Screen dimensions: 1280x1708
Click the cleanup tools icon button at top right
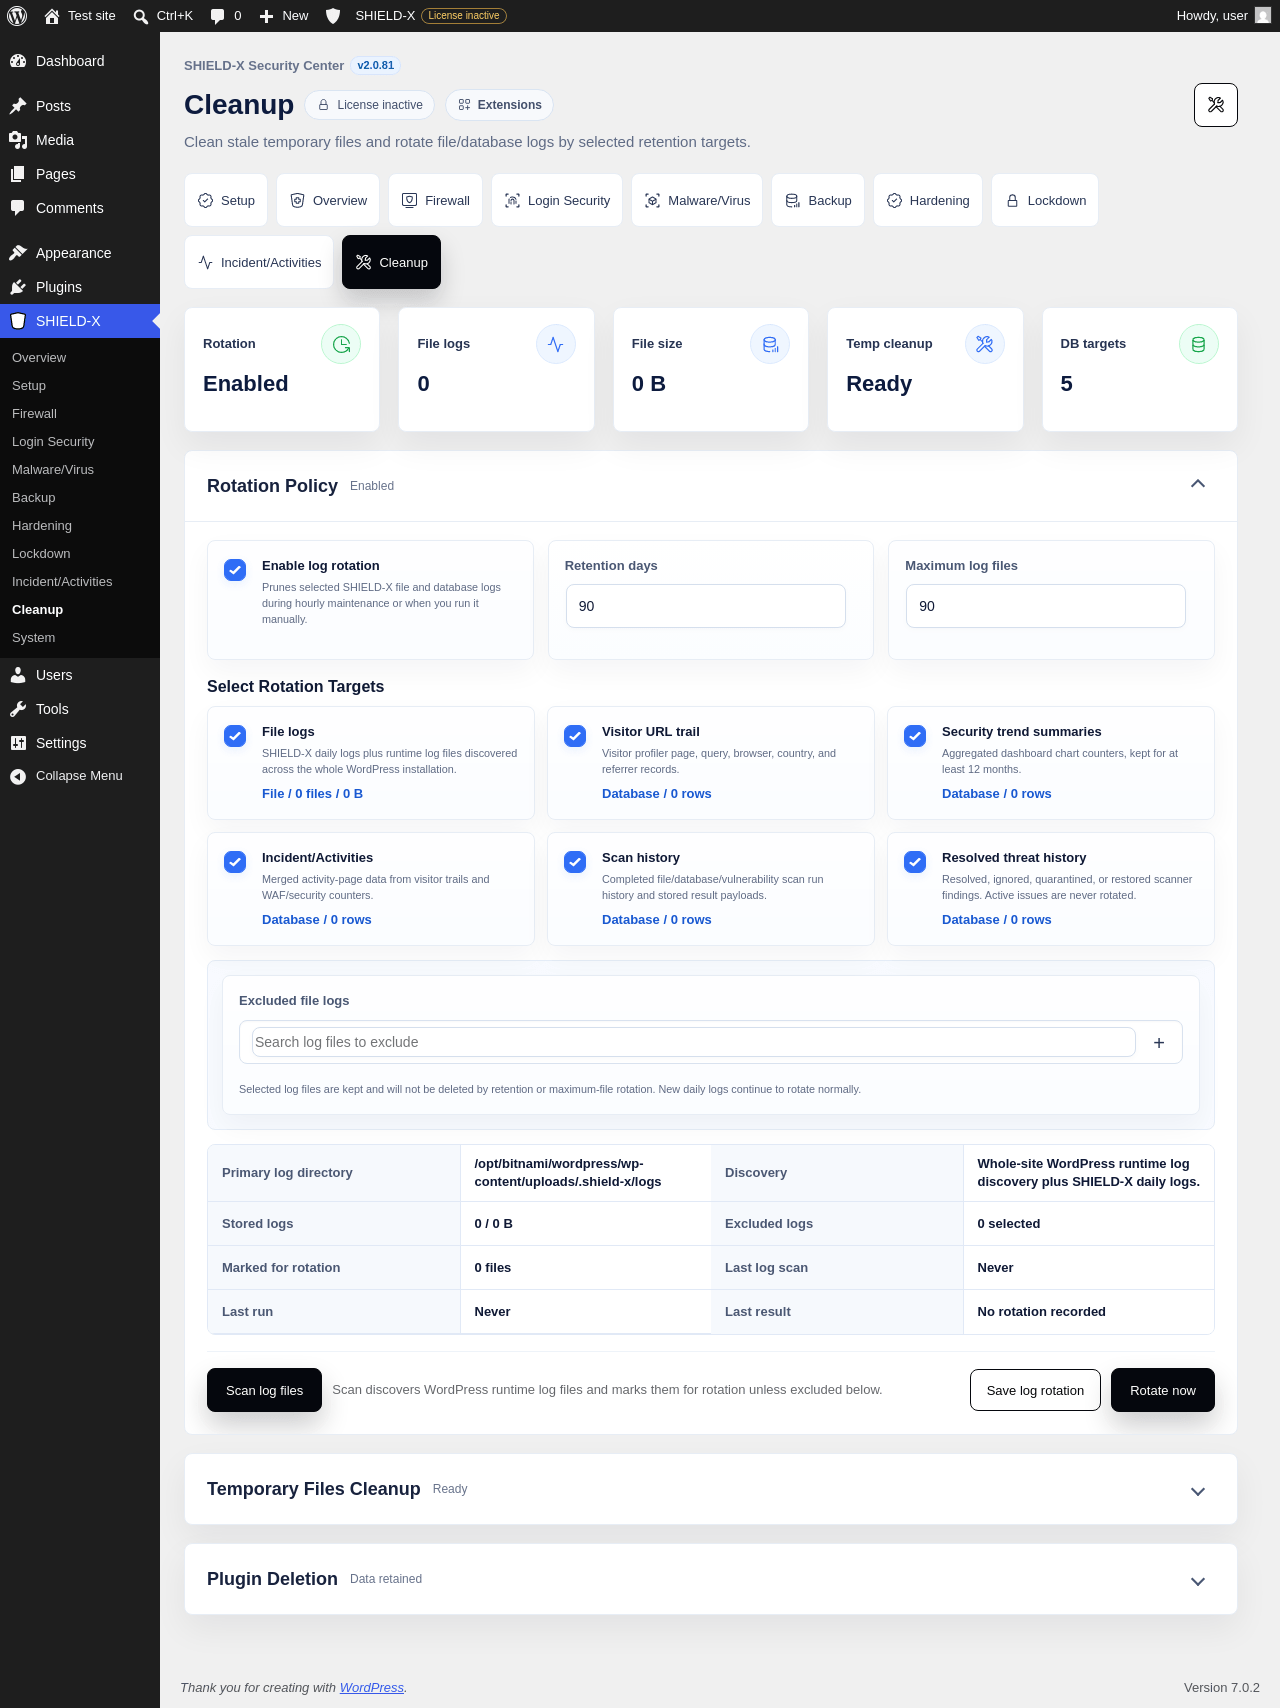pyautogui.click(x=1216, y=105)
